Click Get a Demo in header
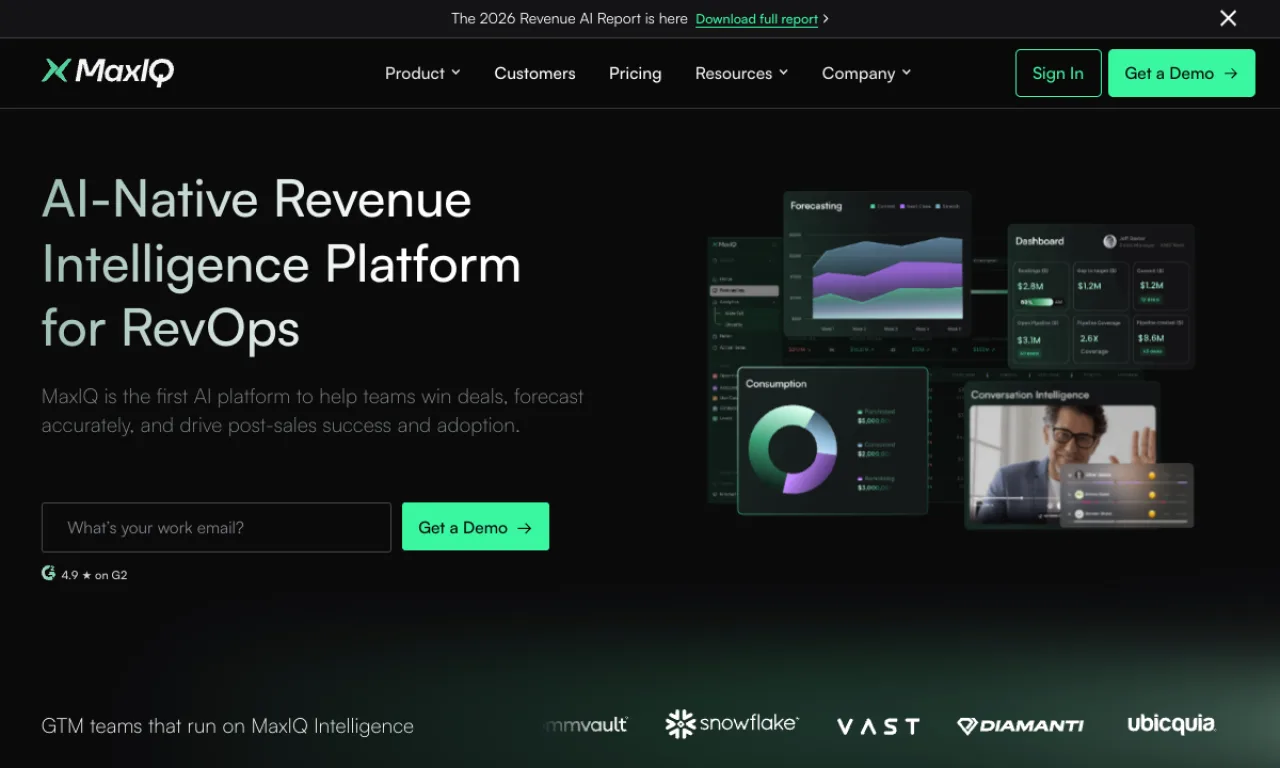The image size is (1280, 768). point(1181,73)
